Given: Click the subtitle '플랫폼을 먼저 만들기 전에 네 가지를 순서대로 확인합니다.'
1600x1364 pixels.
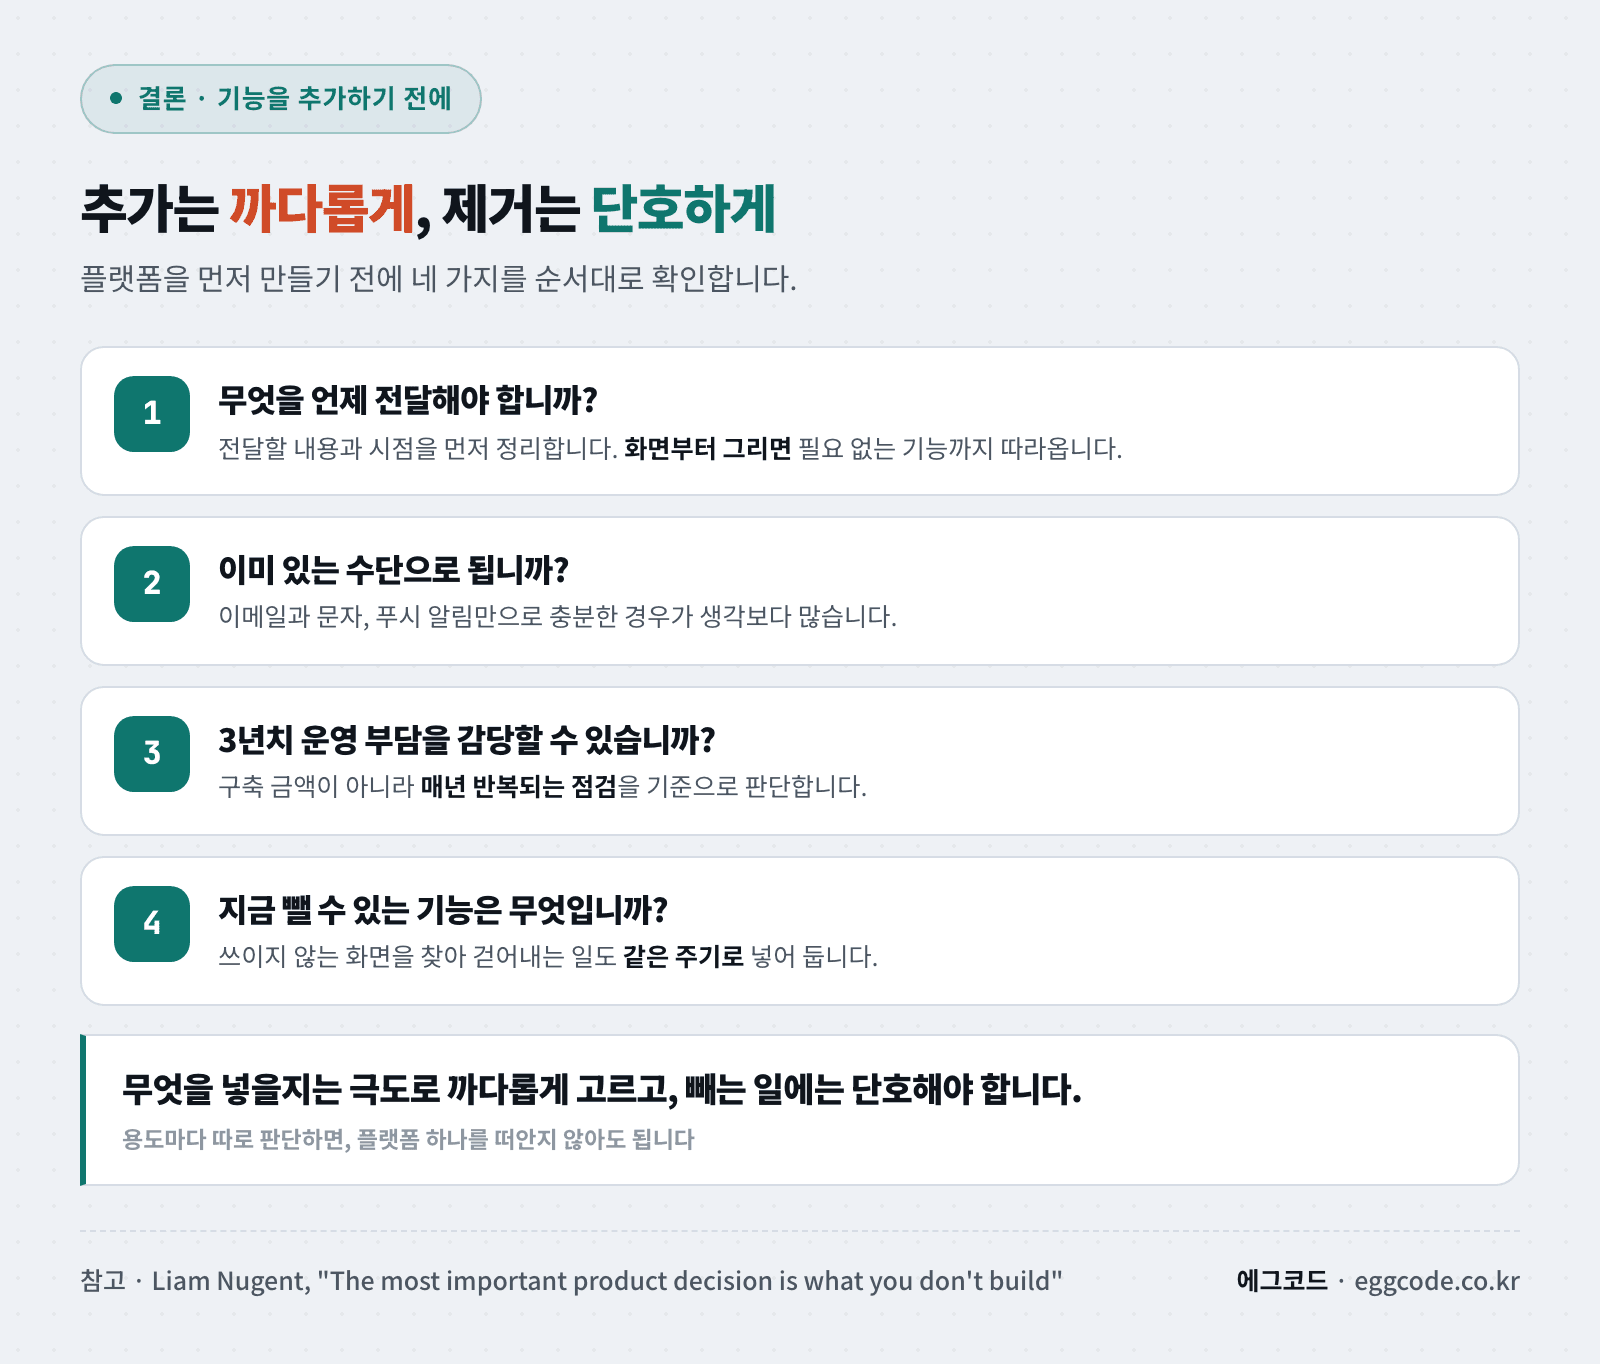Looking at the screenshot, I should coord(438,278).
